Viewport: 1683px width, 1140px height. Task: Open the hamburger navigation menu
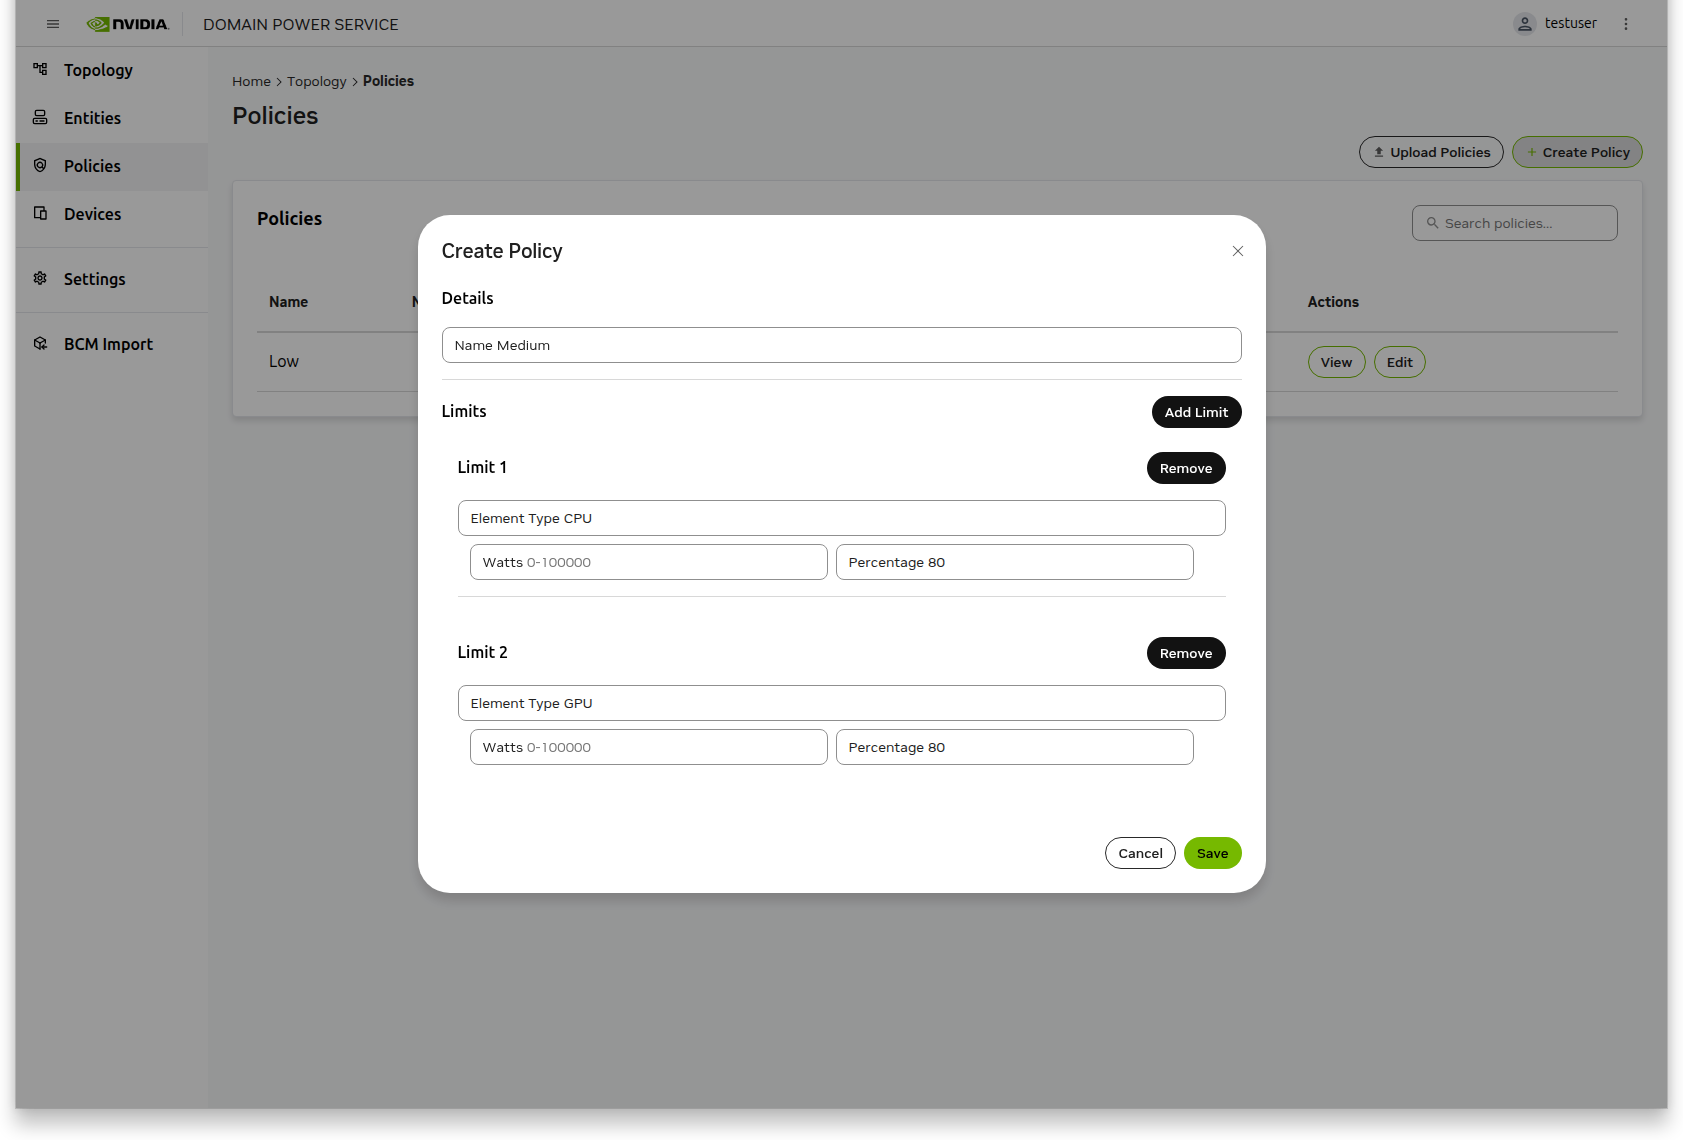click(x=52, y=24)
